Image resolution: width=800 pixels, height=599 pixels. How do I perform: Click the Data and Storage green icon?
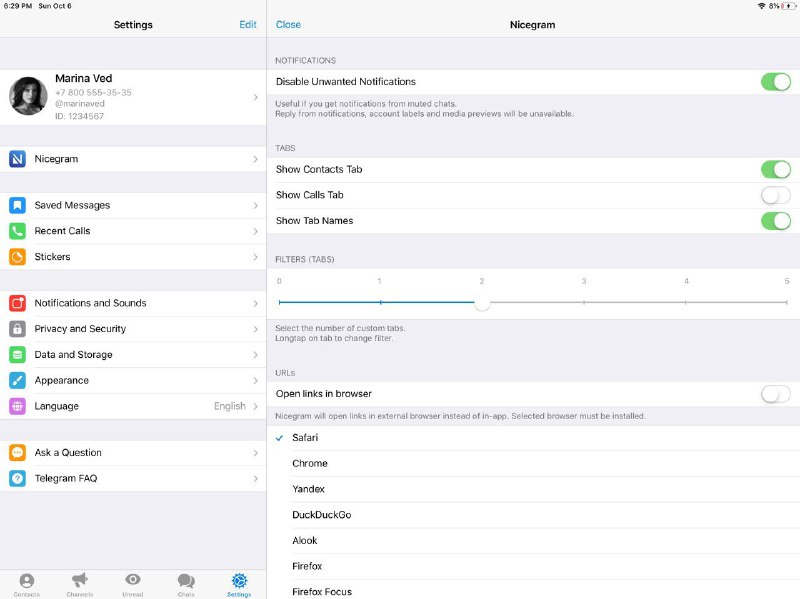tap(17, 355)
